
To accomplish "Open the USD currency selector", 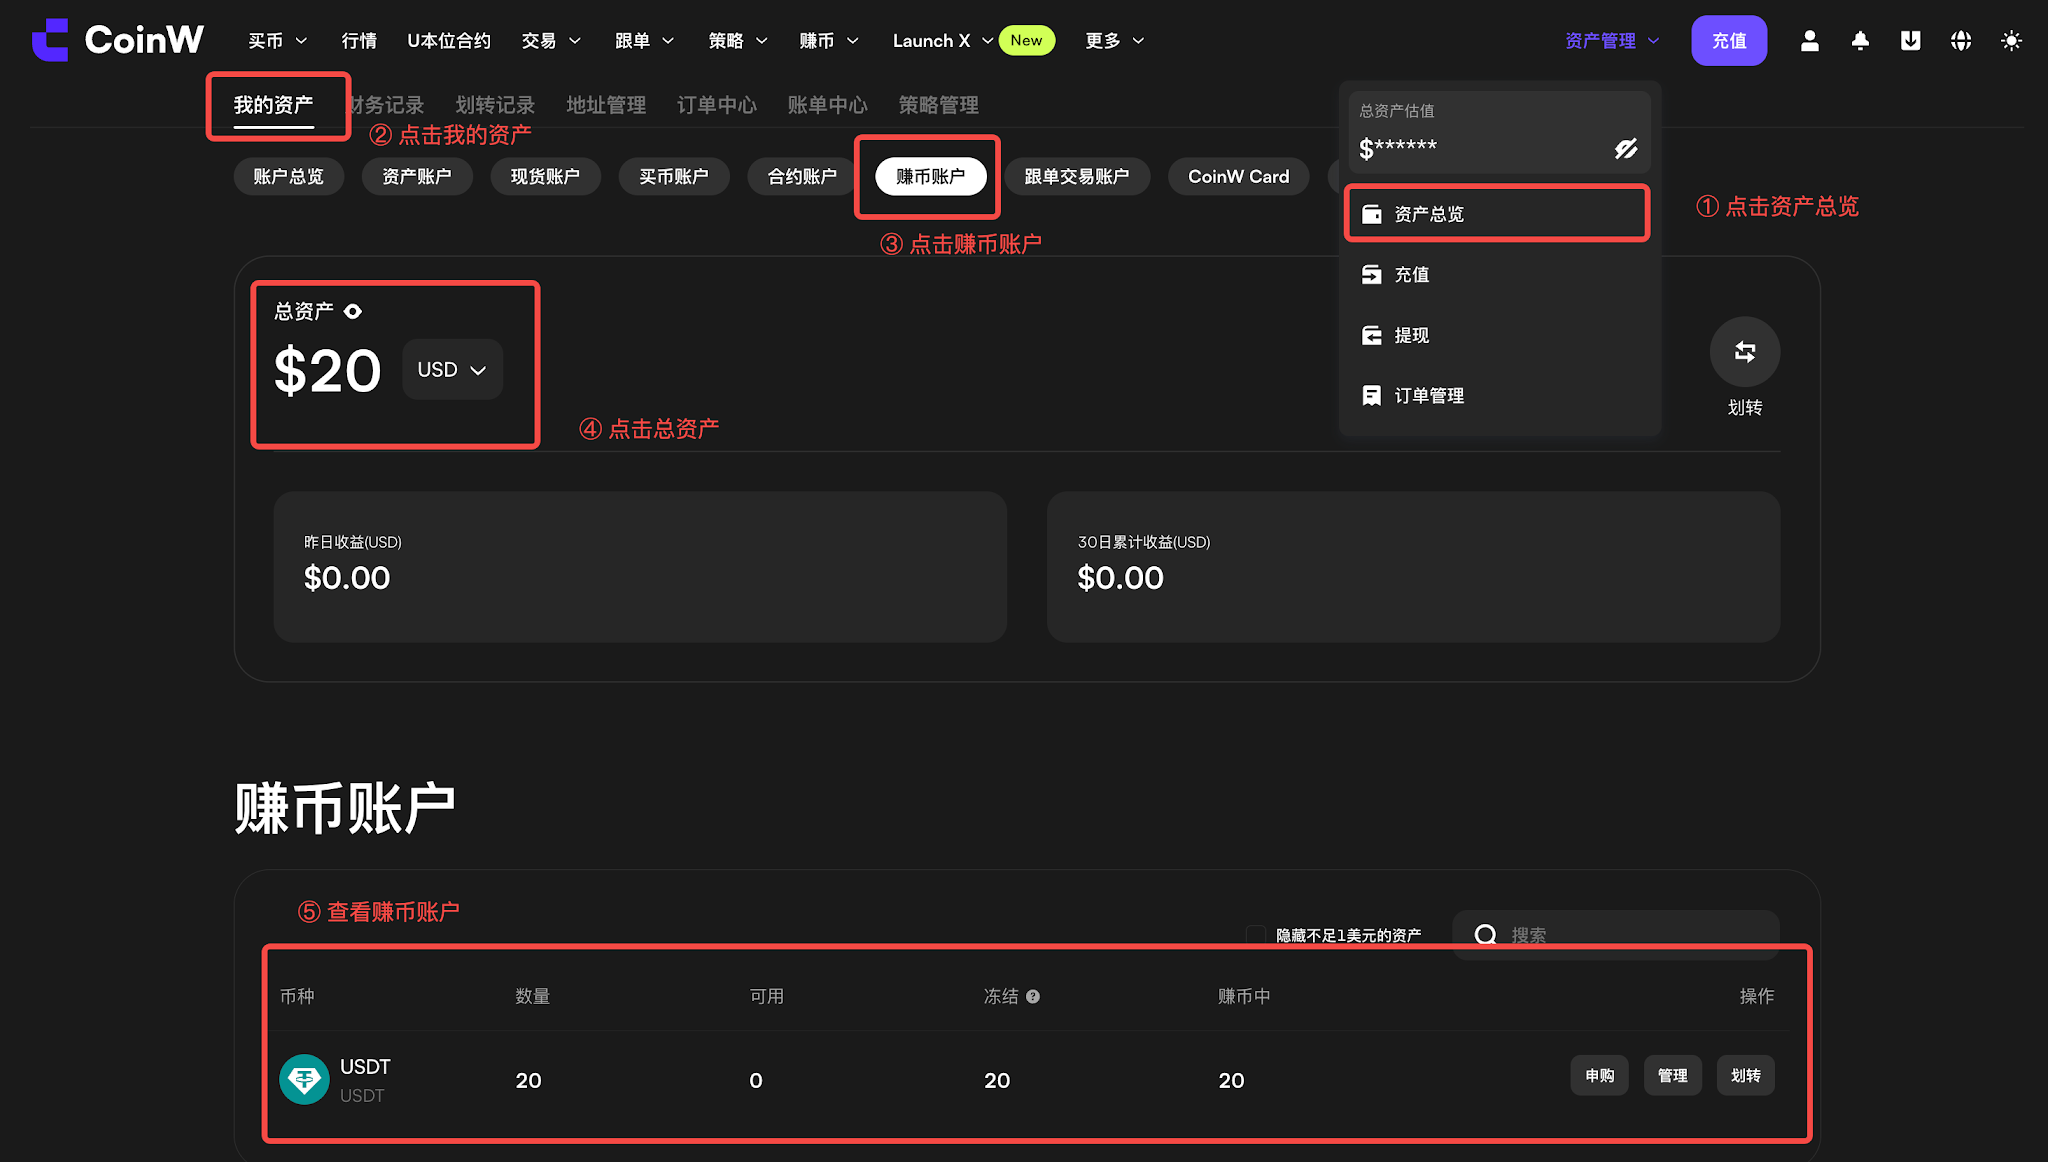I will pyautogui.click(x=452, y=370).
